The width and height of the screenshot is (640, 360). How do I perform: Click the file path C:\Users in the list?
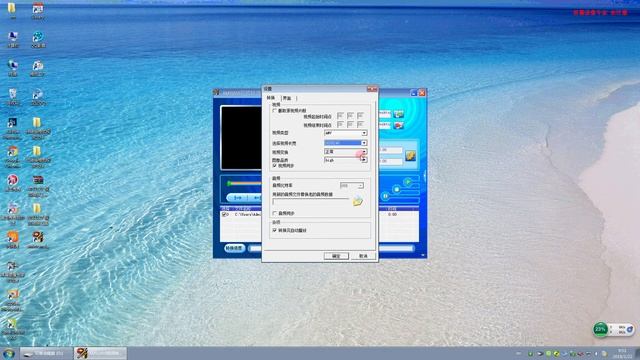(x=248, y=214)
